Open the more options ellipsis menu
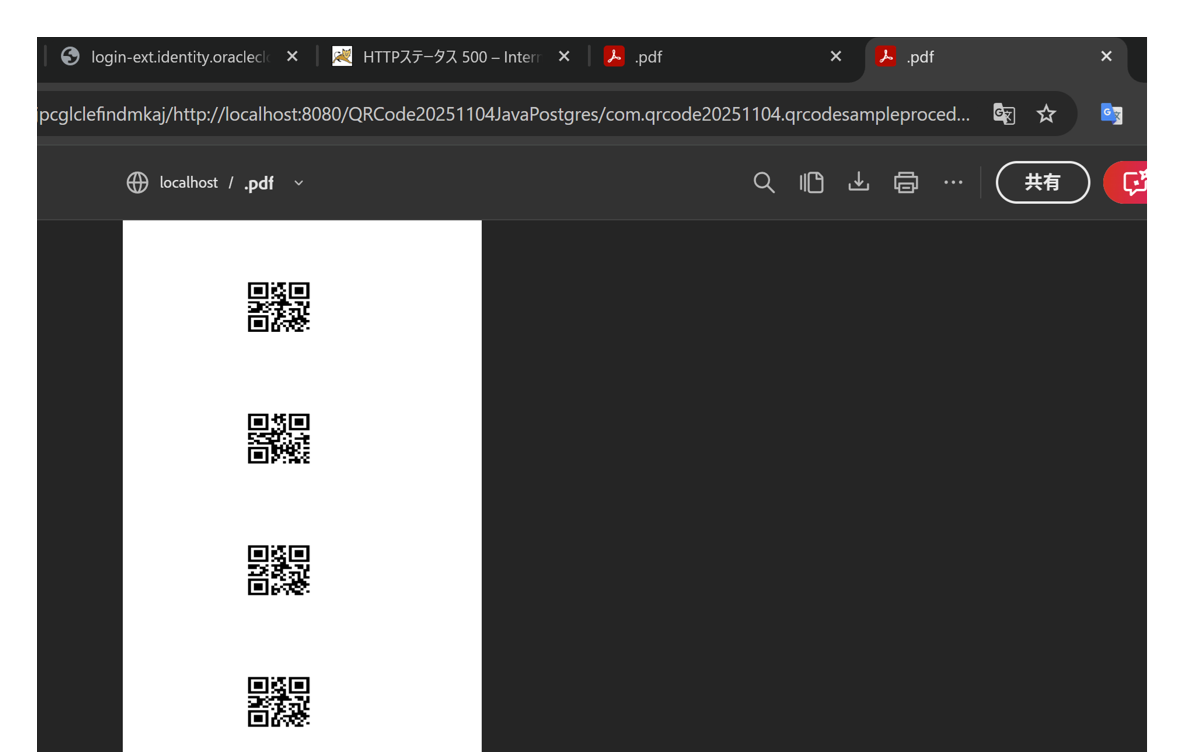 [x=952, y=182]
